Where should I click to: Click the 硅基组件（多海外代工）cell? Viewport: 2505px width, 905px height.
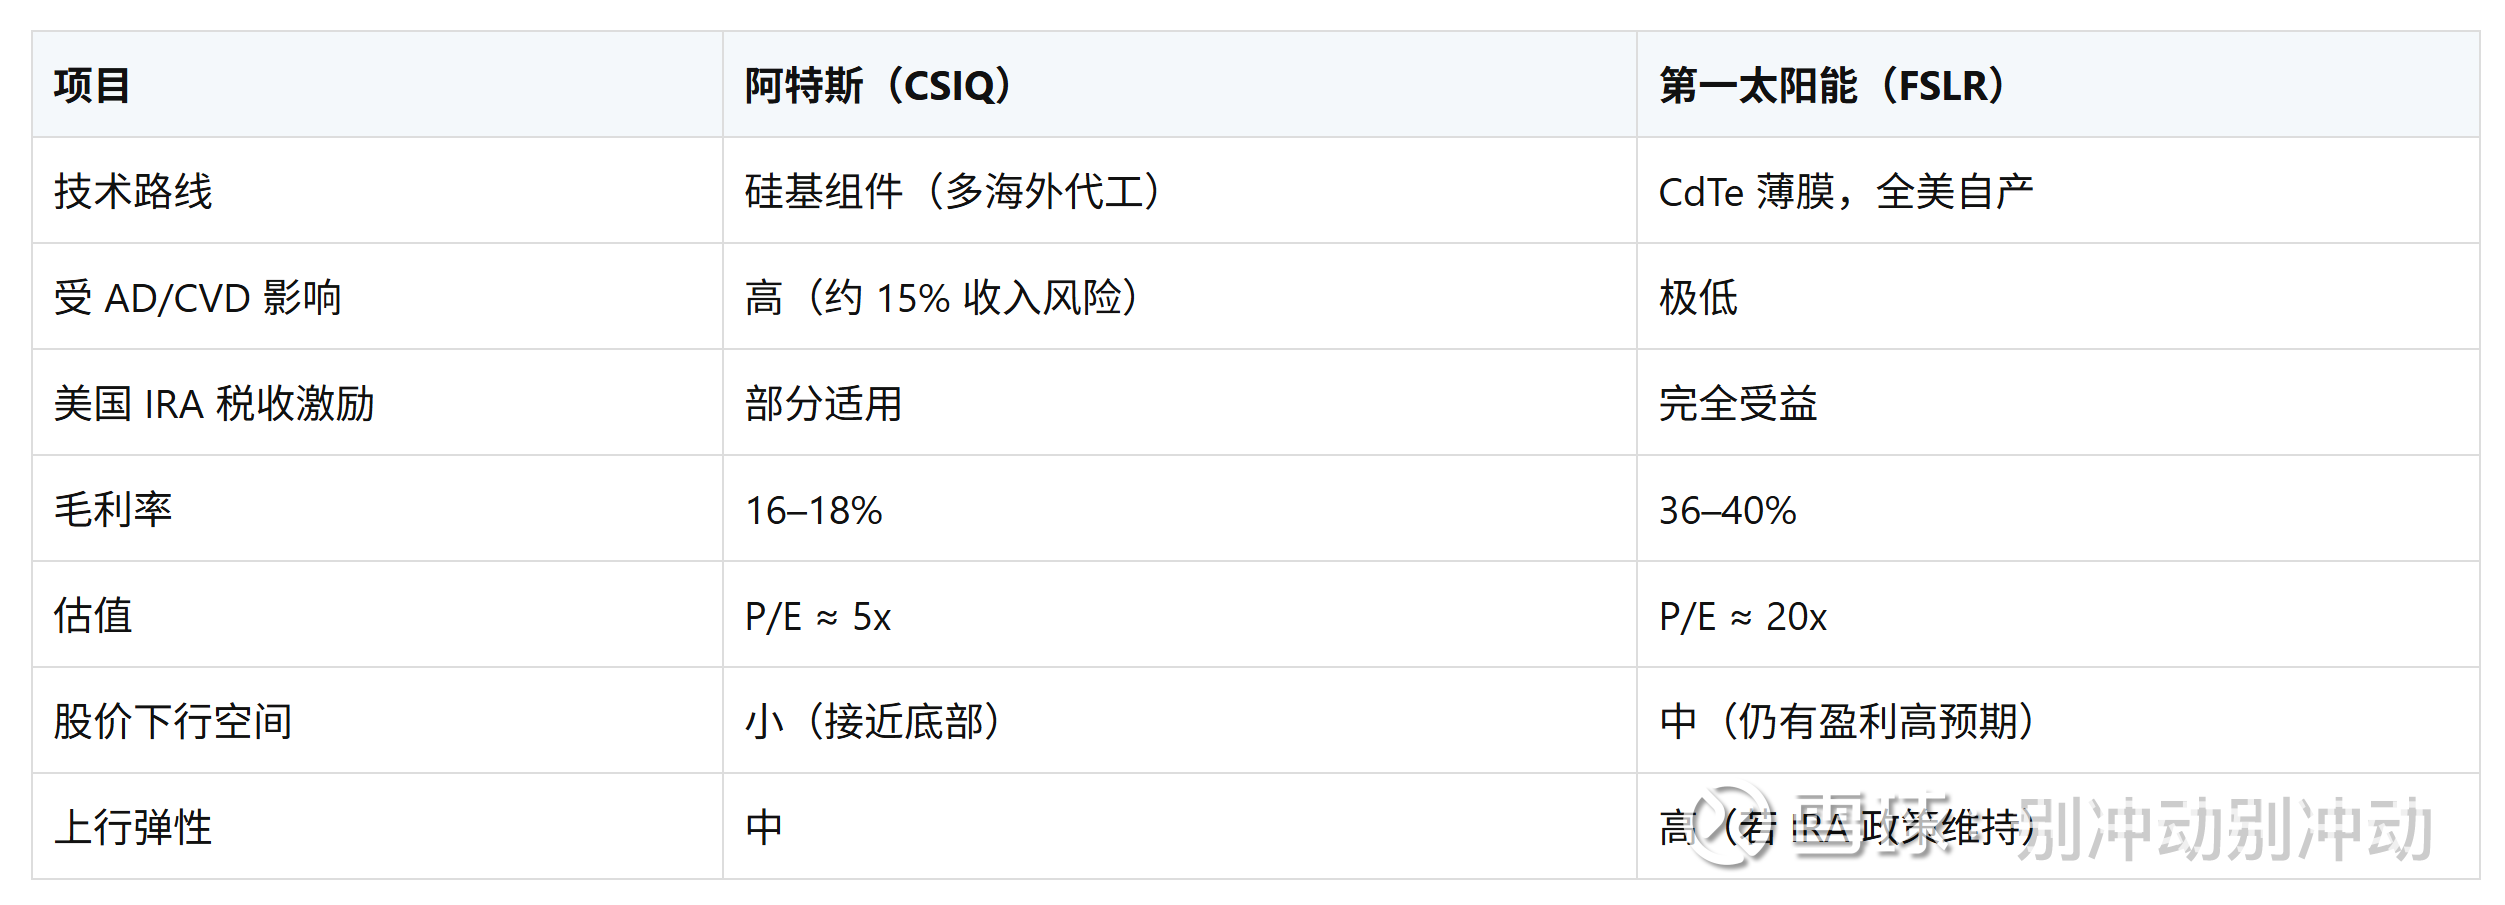tap(953, 192)
